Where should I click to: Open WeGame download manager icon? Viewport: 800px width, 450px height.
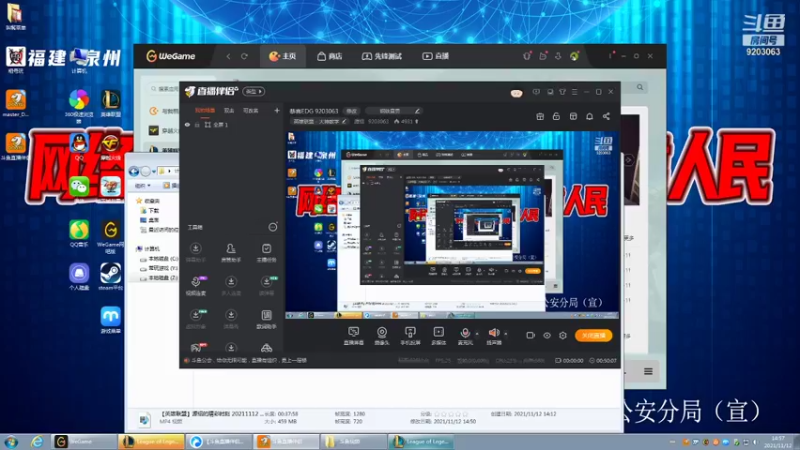tap(558, 56)
